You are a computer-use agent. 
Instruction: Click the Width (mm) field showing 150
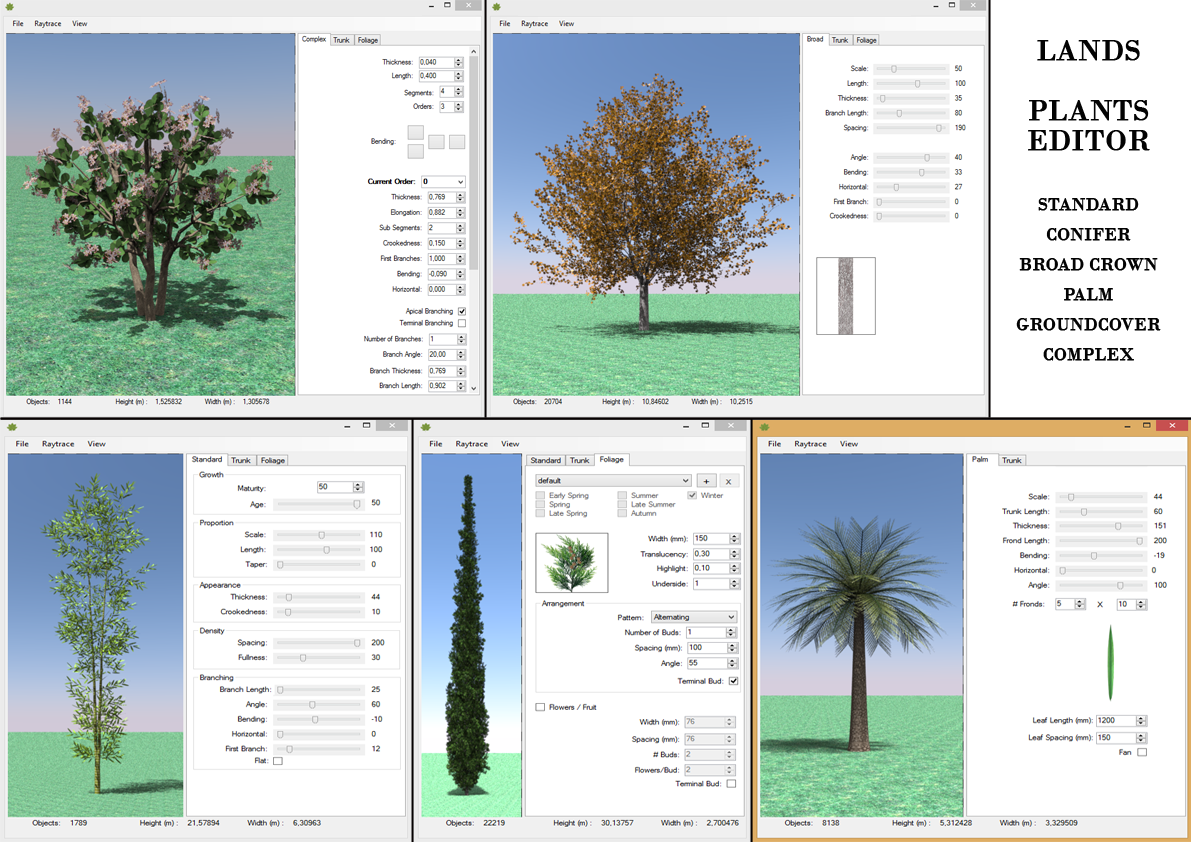click(711, 538)
